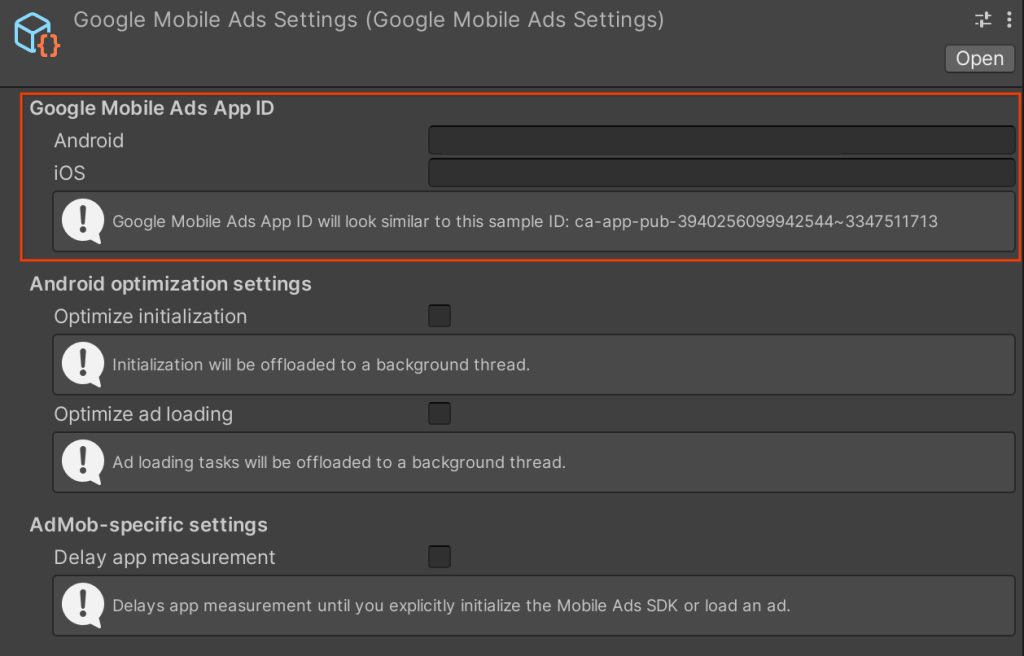Open the preset selector sliders icon
This screenshot has height=656, width=1024.
[x=983, y=20]
